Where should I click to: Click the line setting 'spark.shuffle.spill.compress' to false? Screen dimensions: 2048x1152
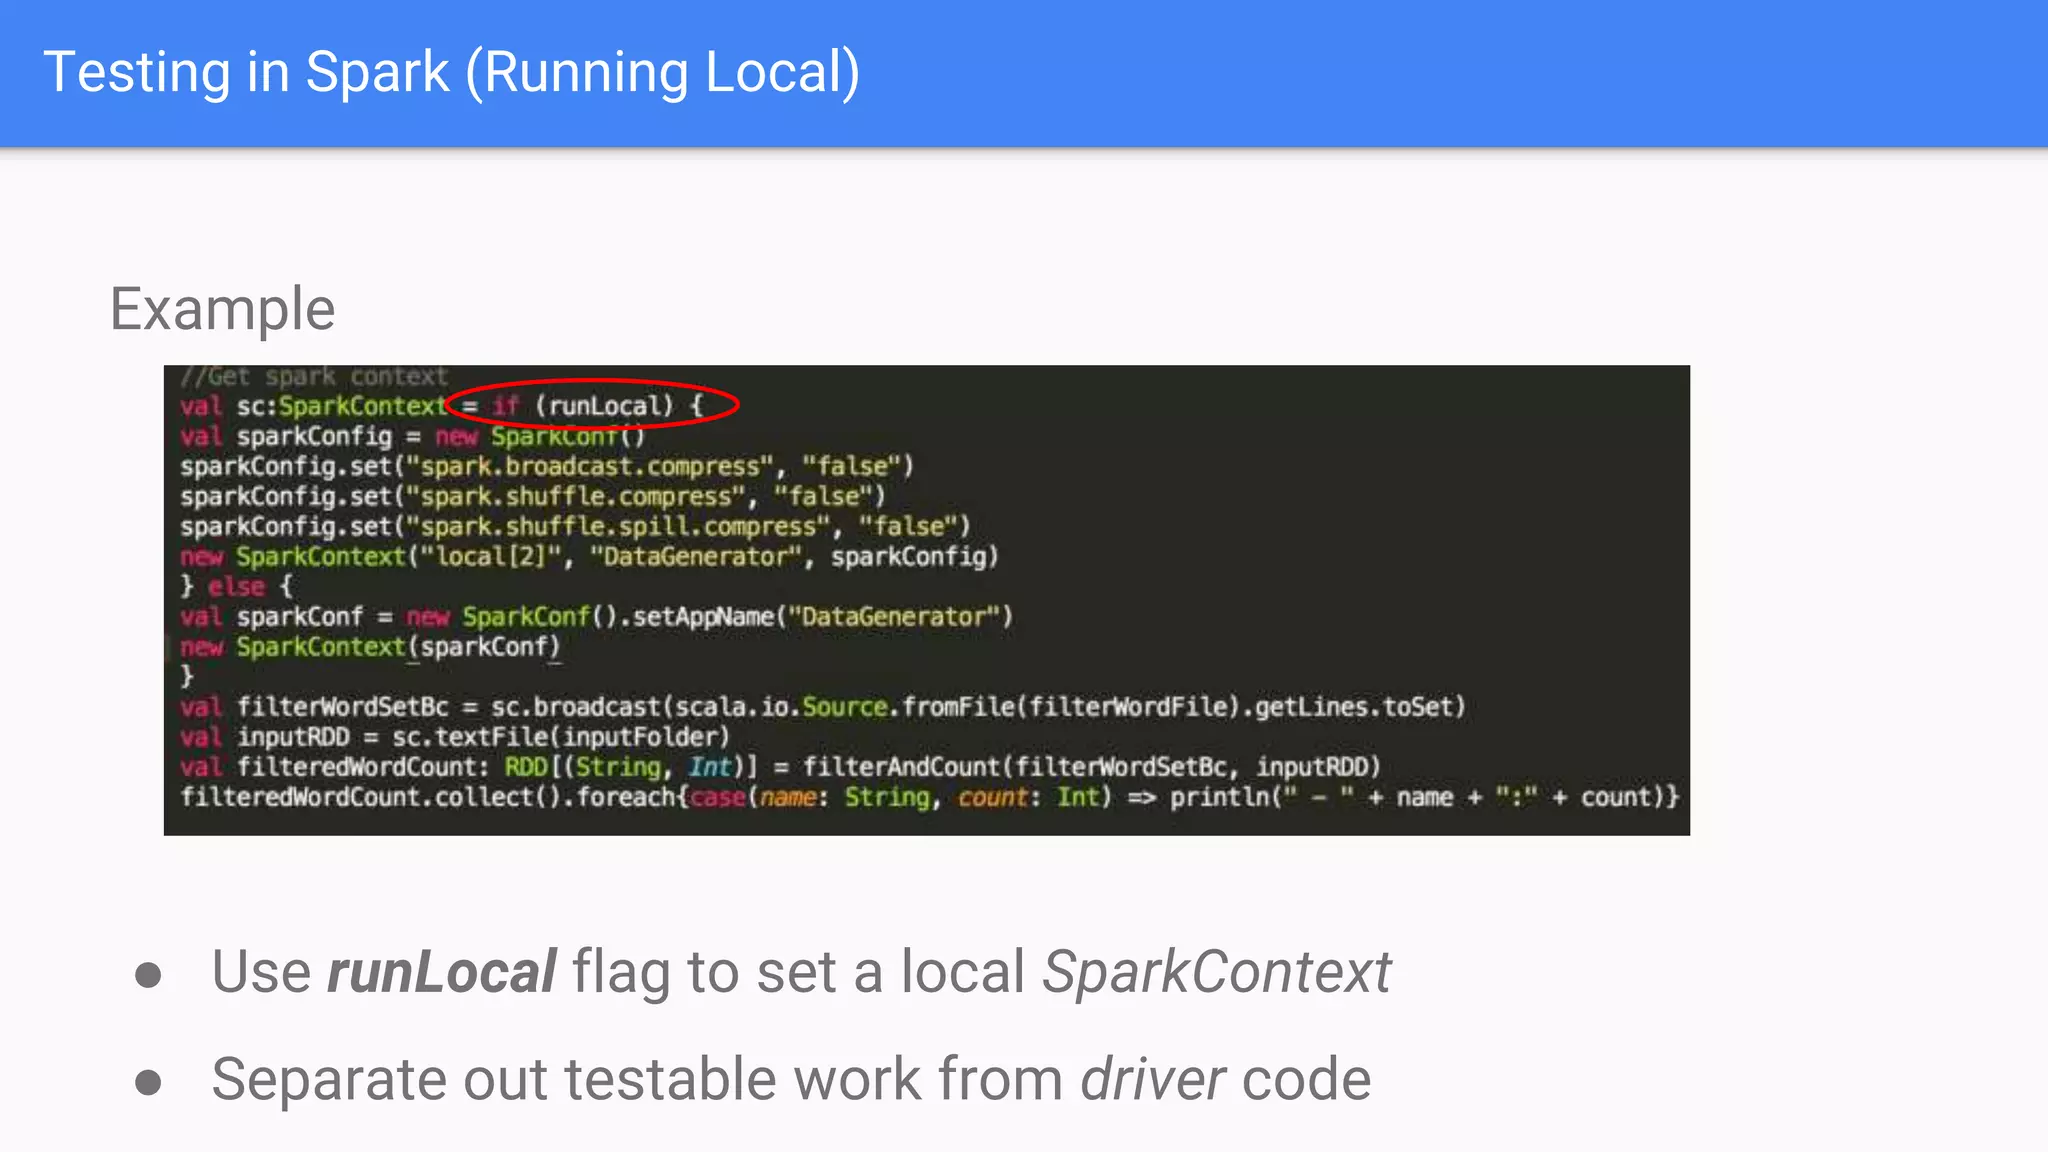point(575,526)
